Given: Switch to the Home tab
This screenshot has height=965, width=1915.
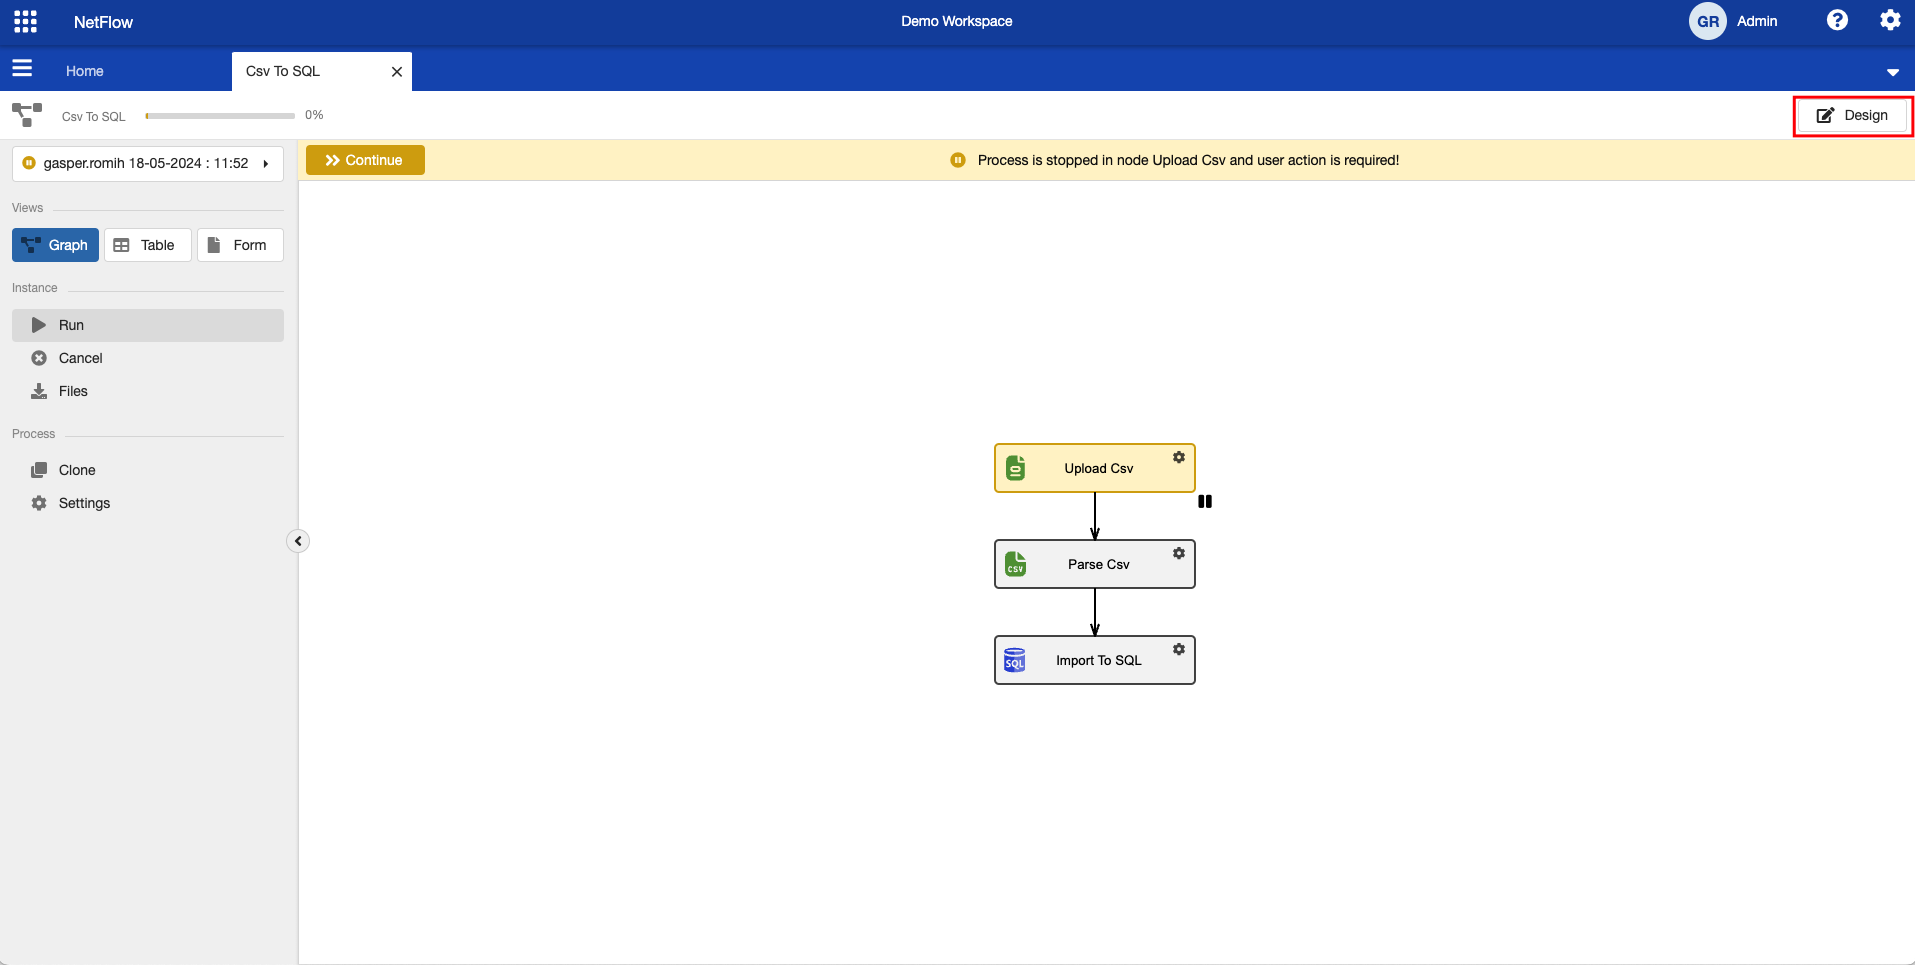Looking at the screenshot, I should [x=85, y=71].
